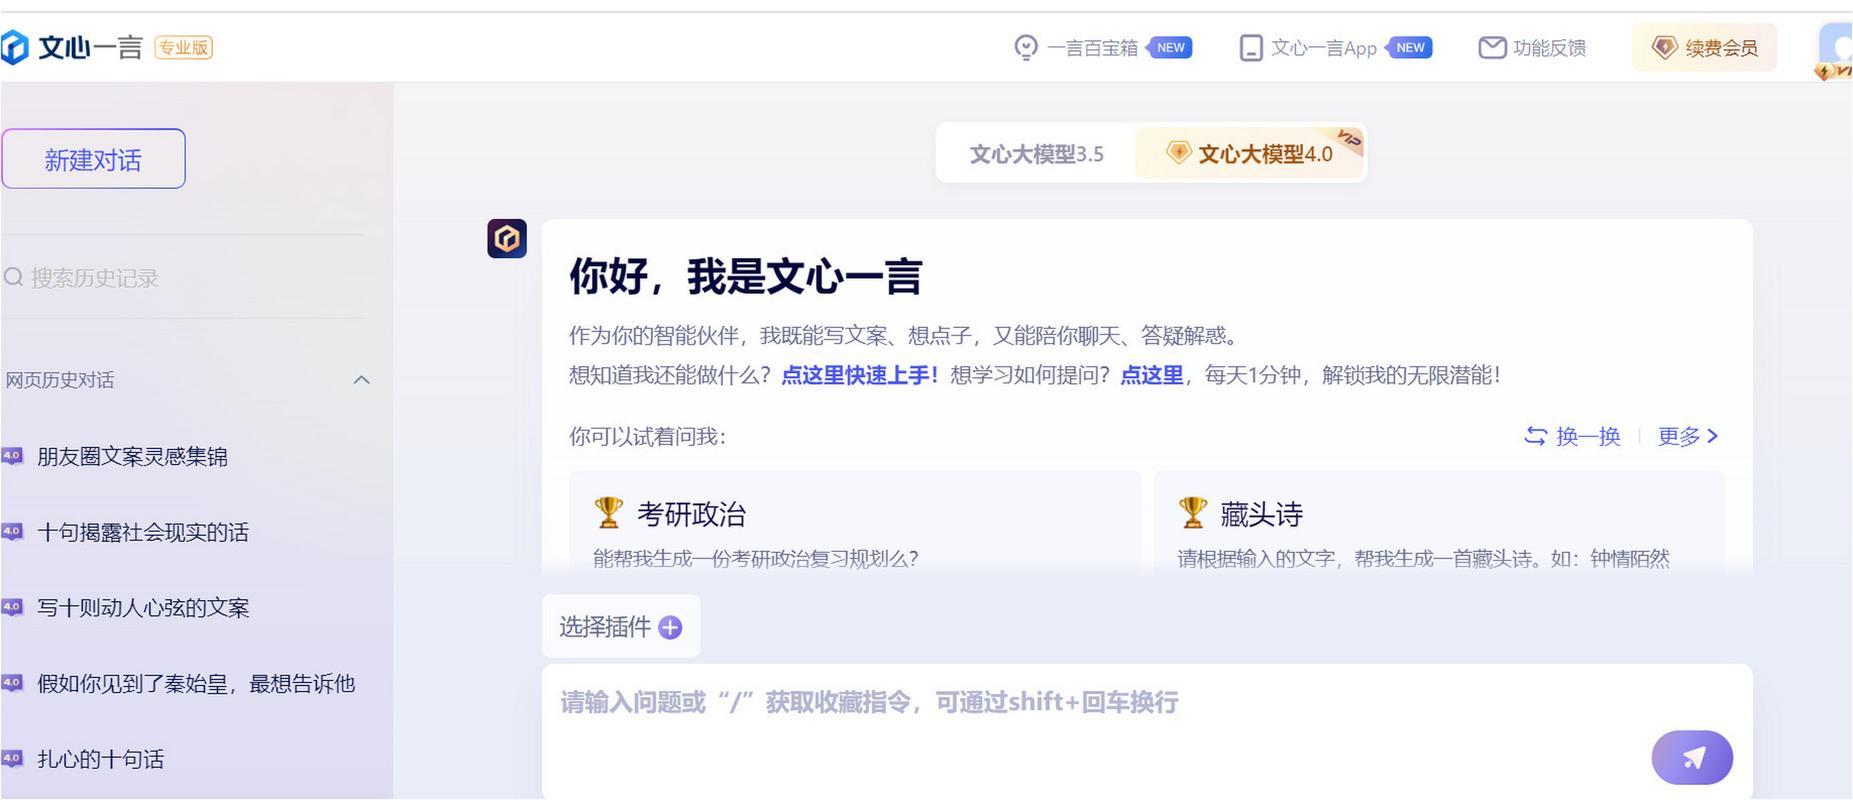Click the trophy icon on 考研政治
Viewport: 1853px width, 800px height.
(x=608, y=513)
